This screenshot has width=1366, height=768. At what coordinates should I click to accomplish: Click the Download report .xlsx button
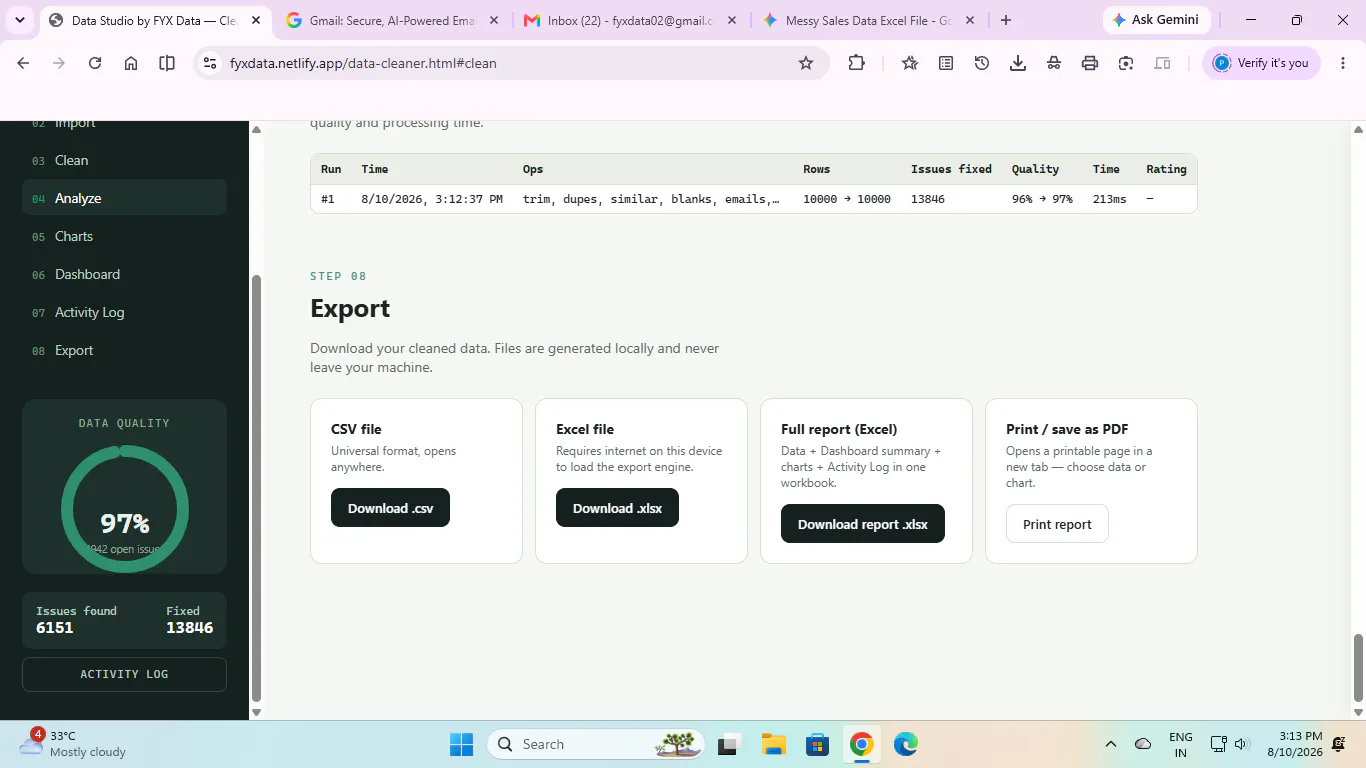(x=862, y=524)
